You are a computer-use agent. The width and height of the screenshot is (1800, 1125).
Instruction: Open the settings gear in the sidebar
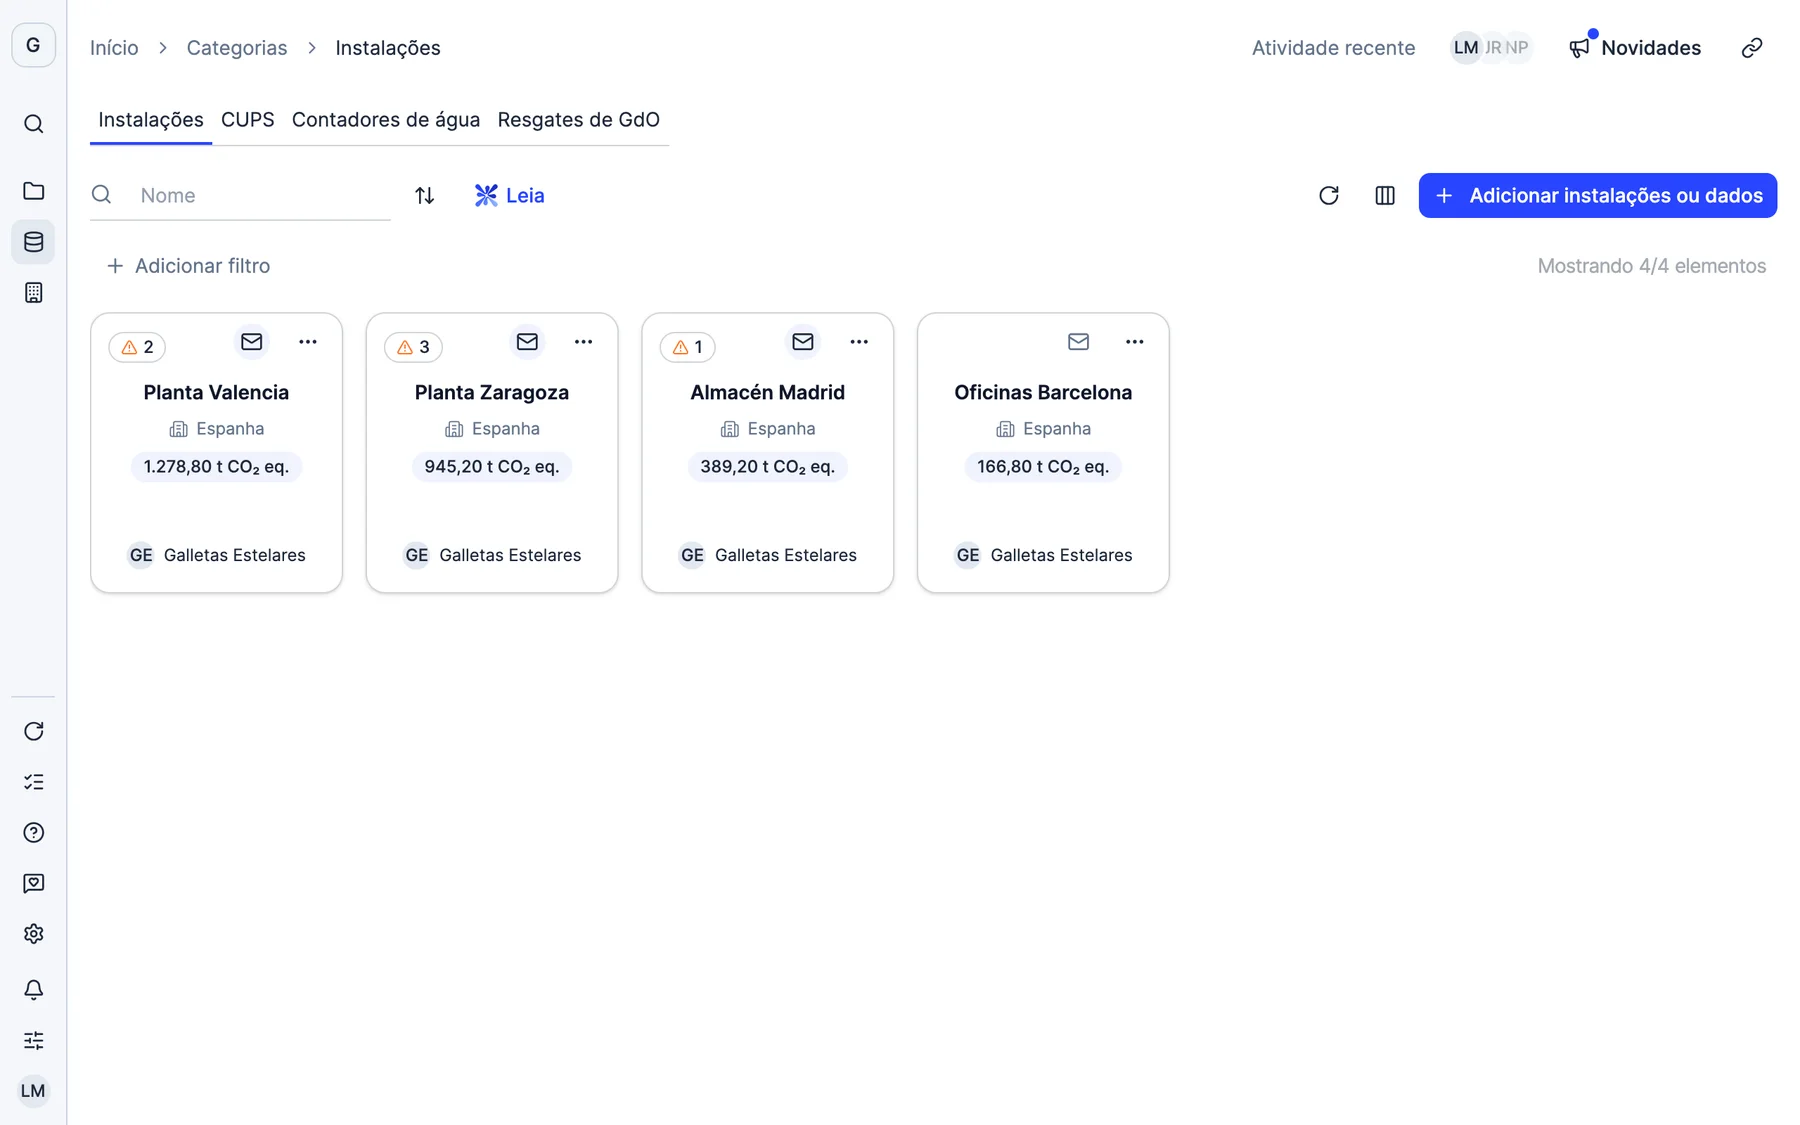click(33, 934)
